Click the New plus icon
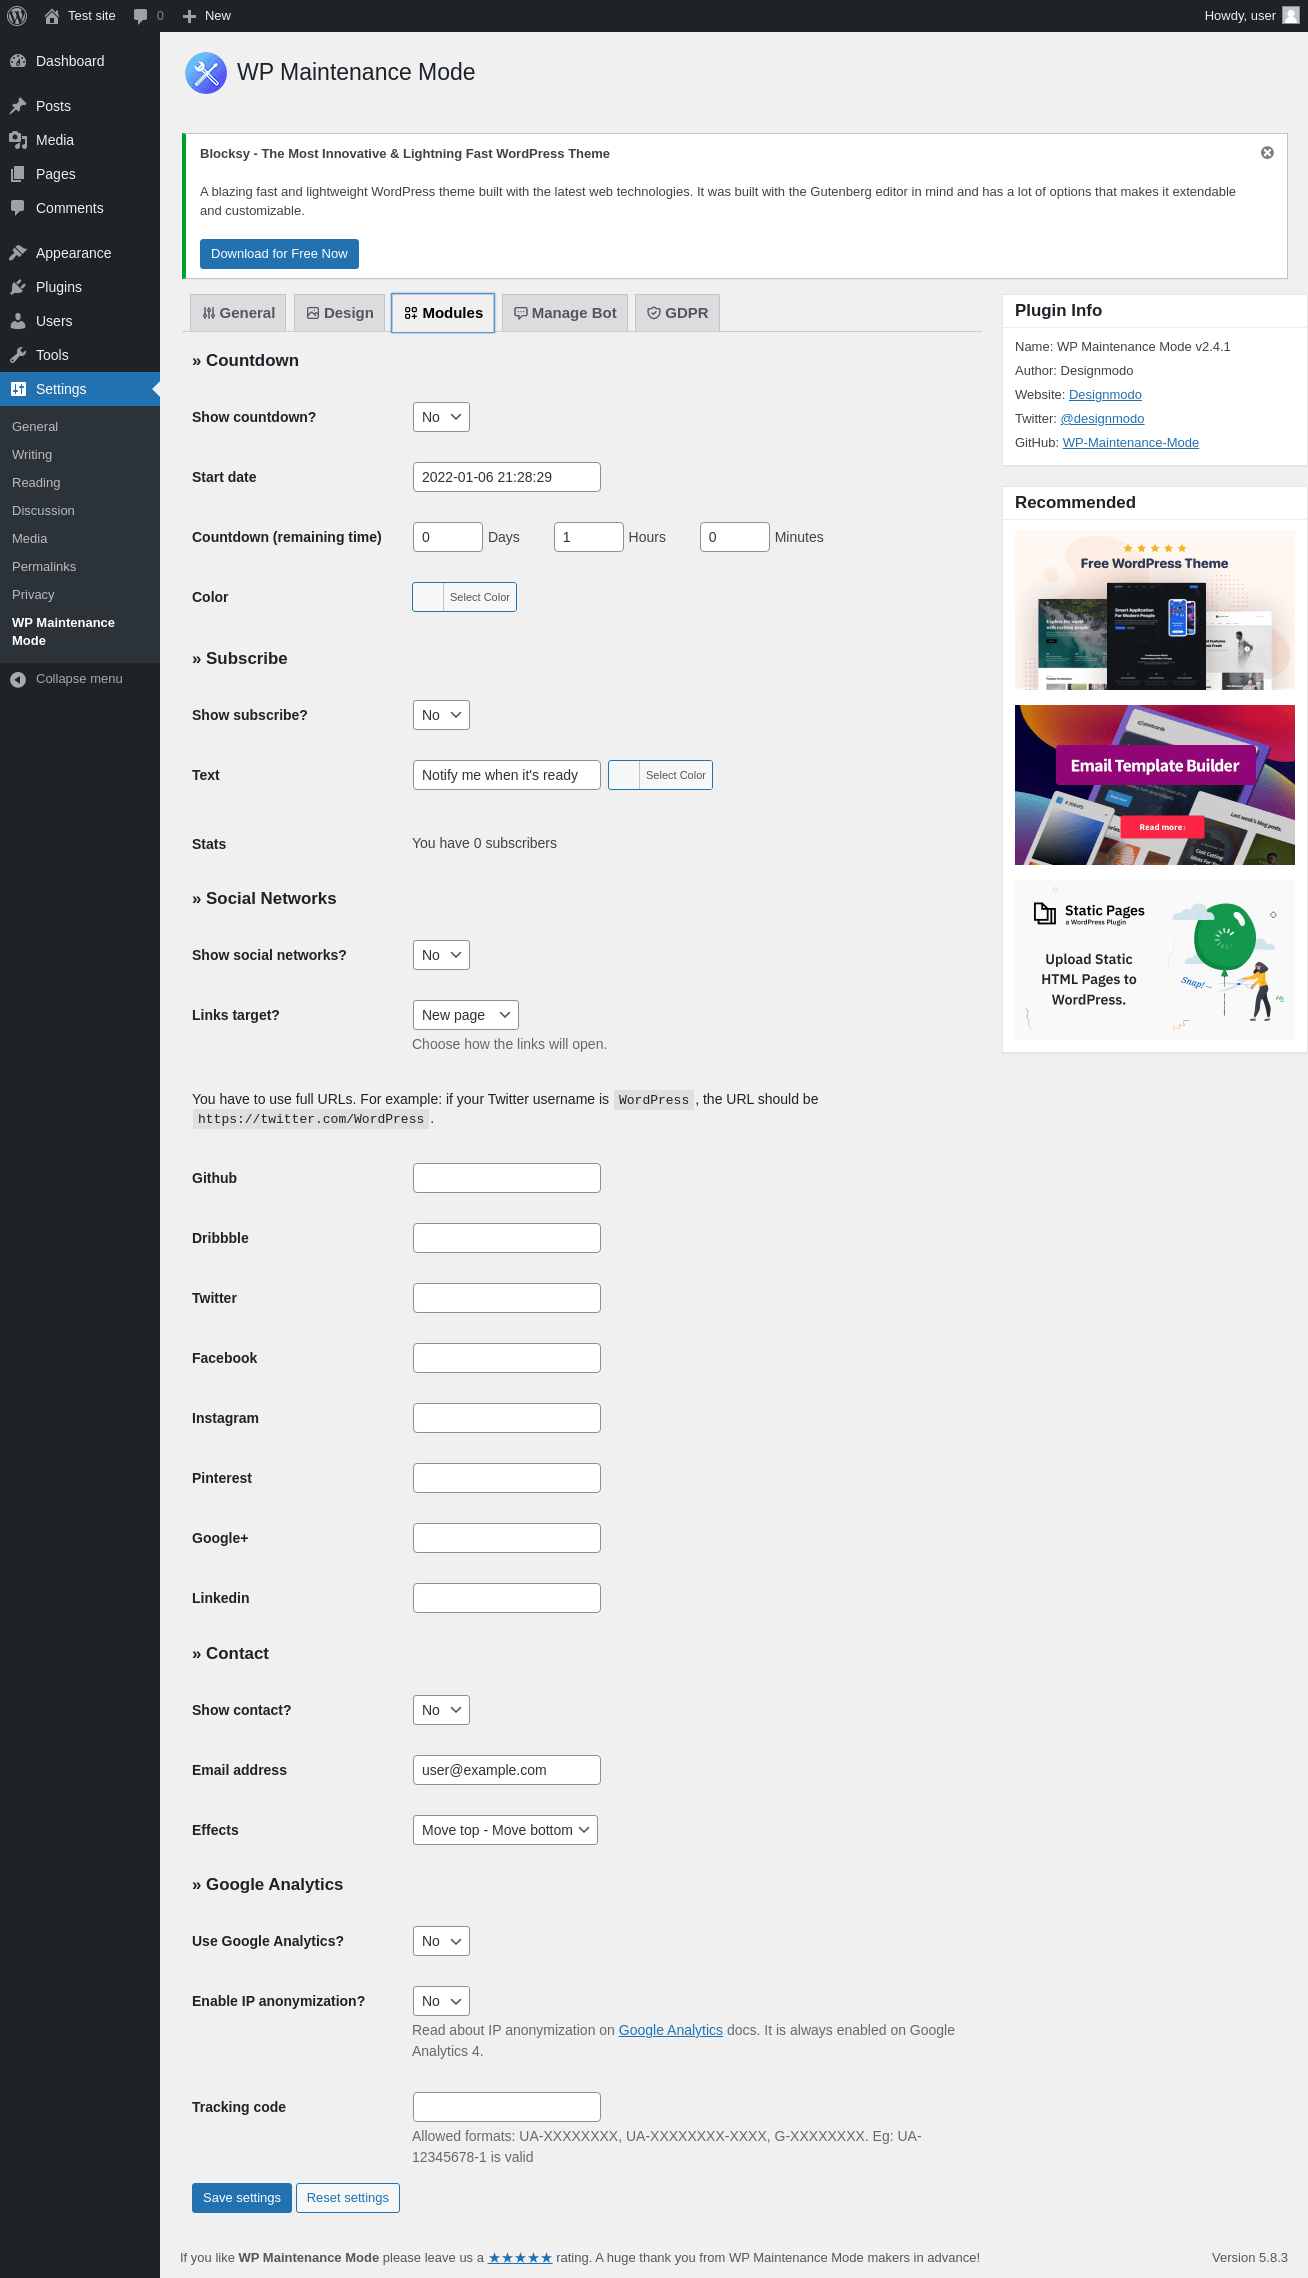The image size is (1308, 2278). 189,16
